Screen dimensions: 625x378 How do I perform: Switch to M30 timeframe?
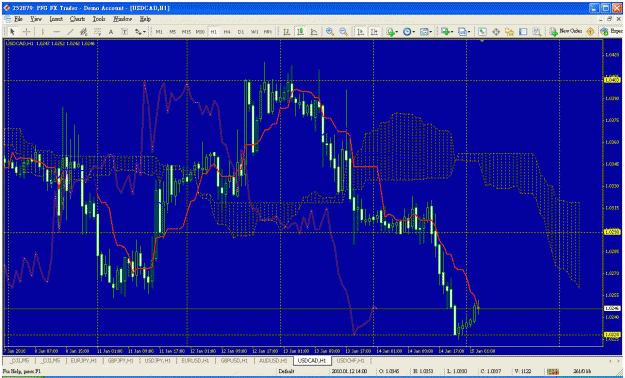(x=200, y=32)
